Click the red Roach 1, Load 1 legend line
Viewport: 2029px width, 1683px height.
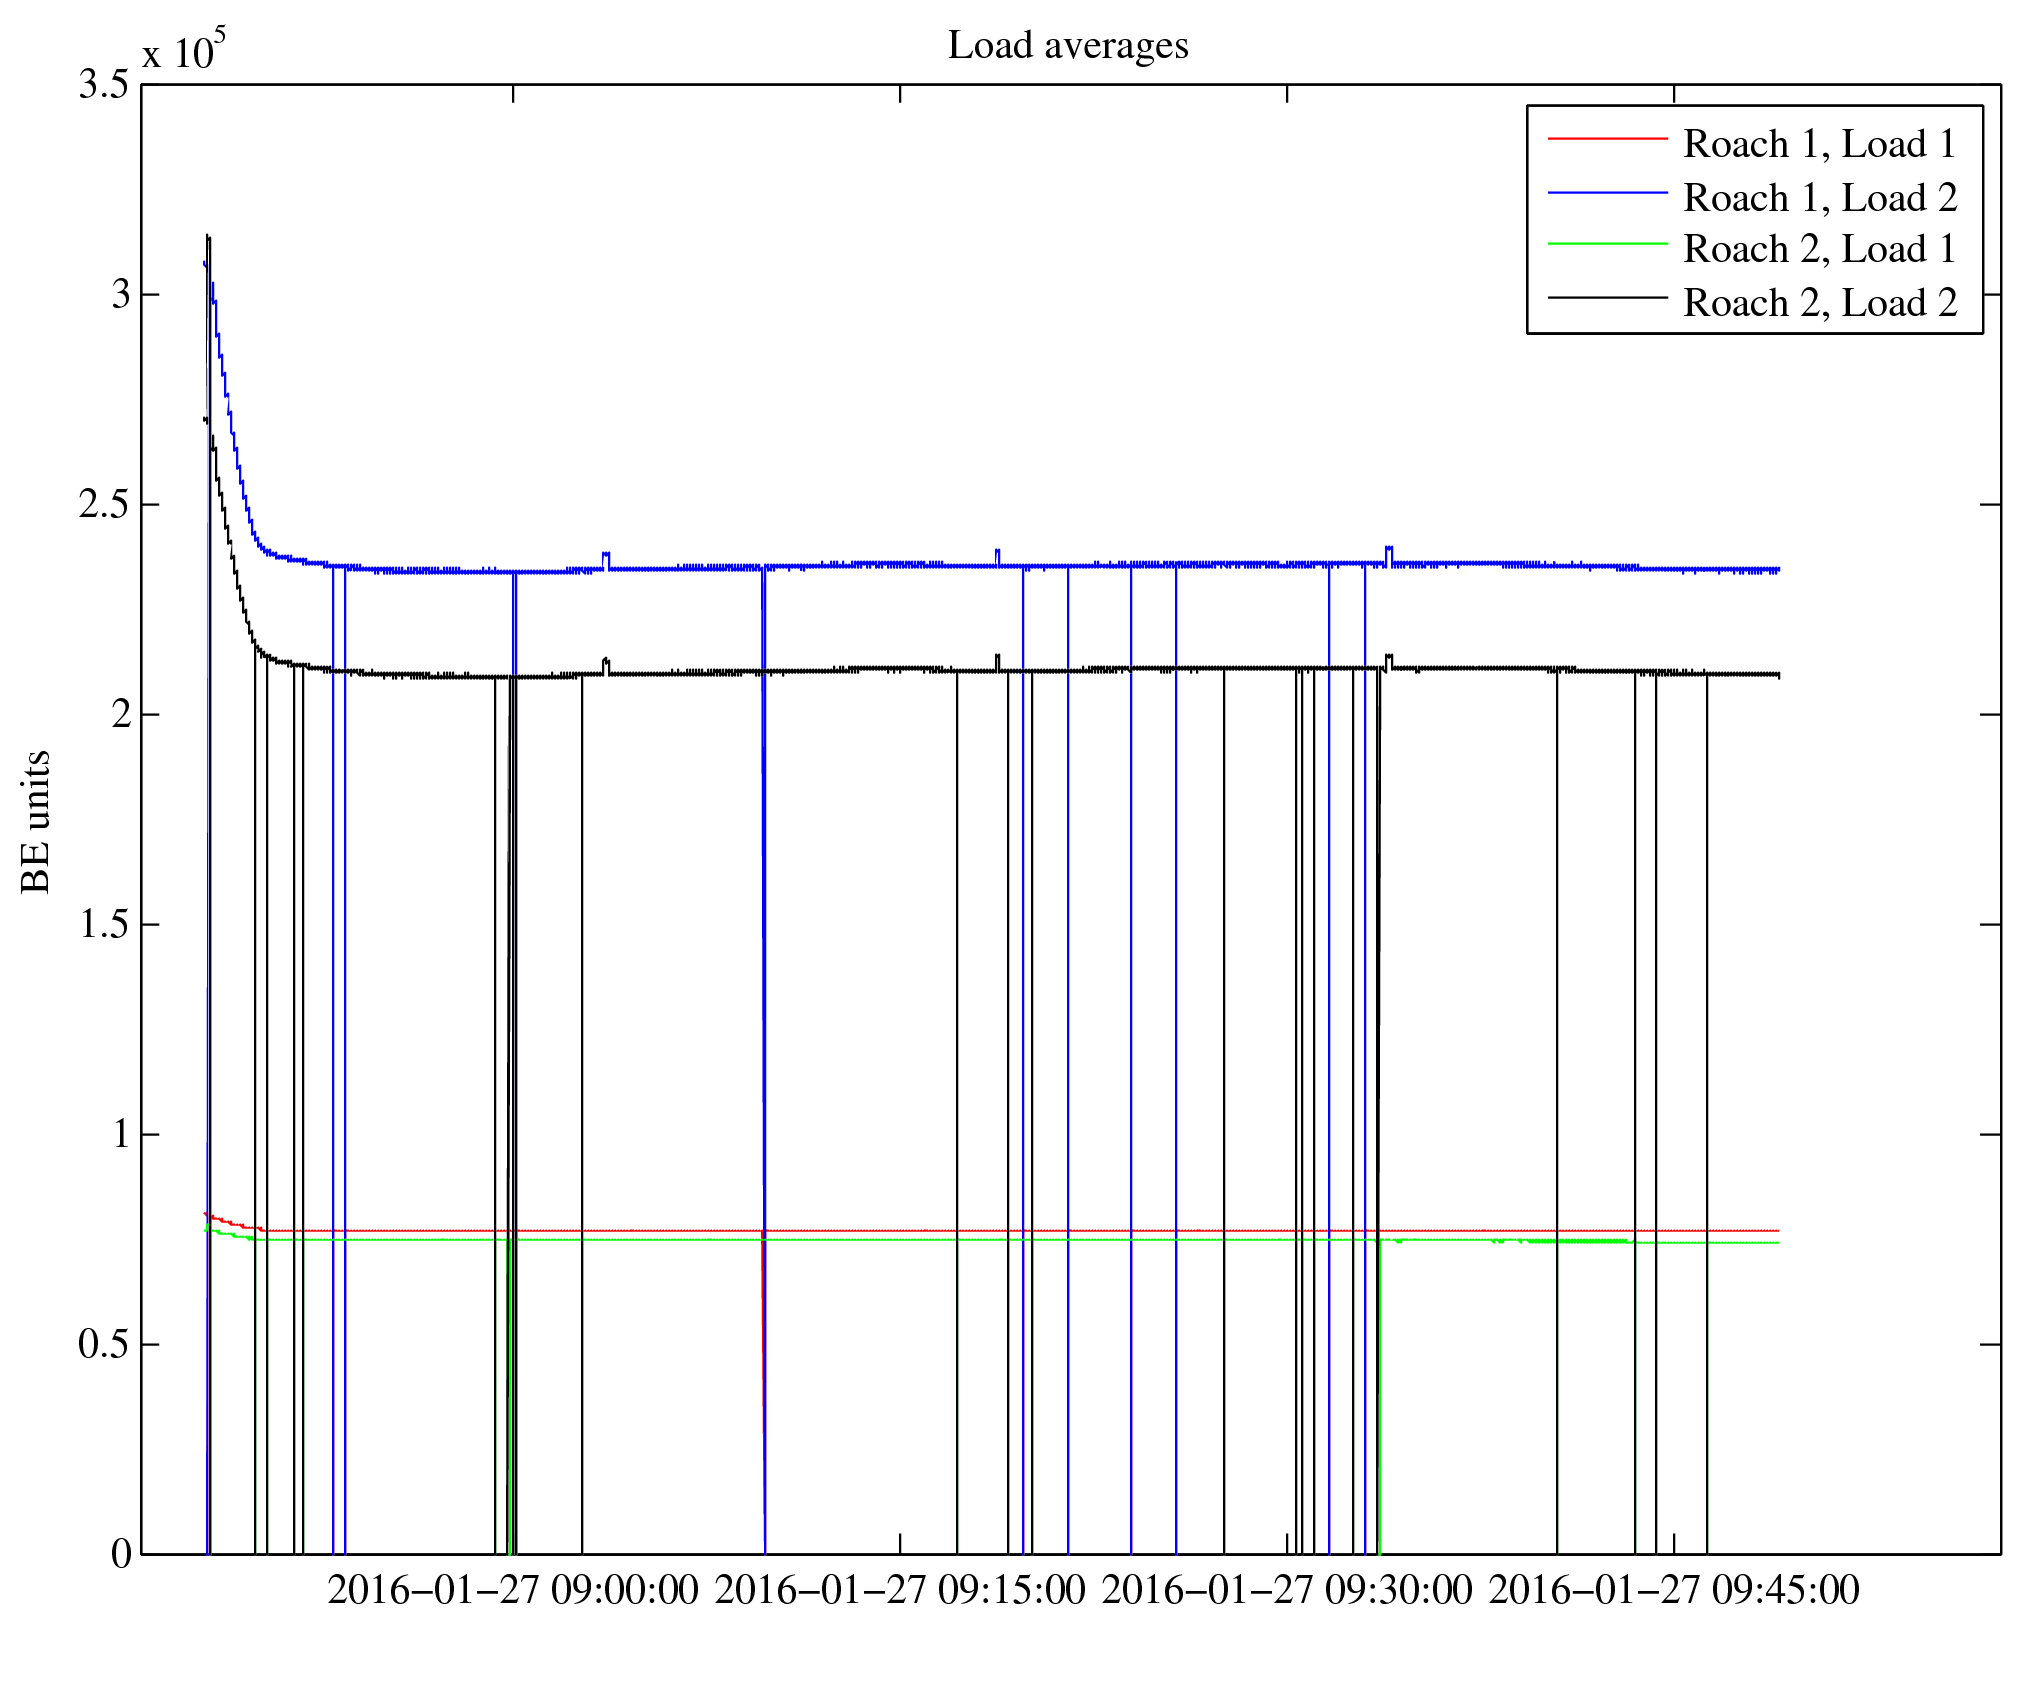tap(1607, 138)
